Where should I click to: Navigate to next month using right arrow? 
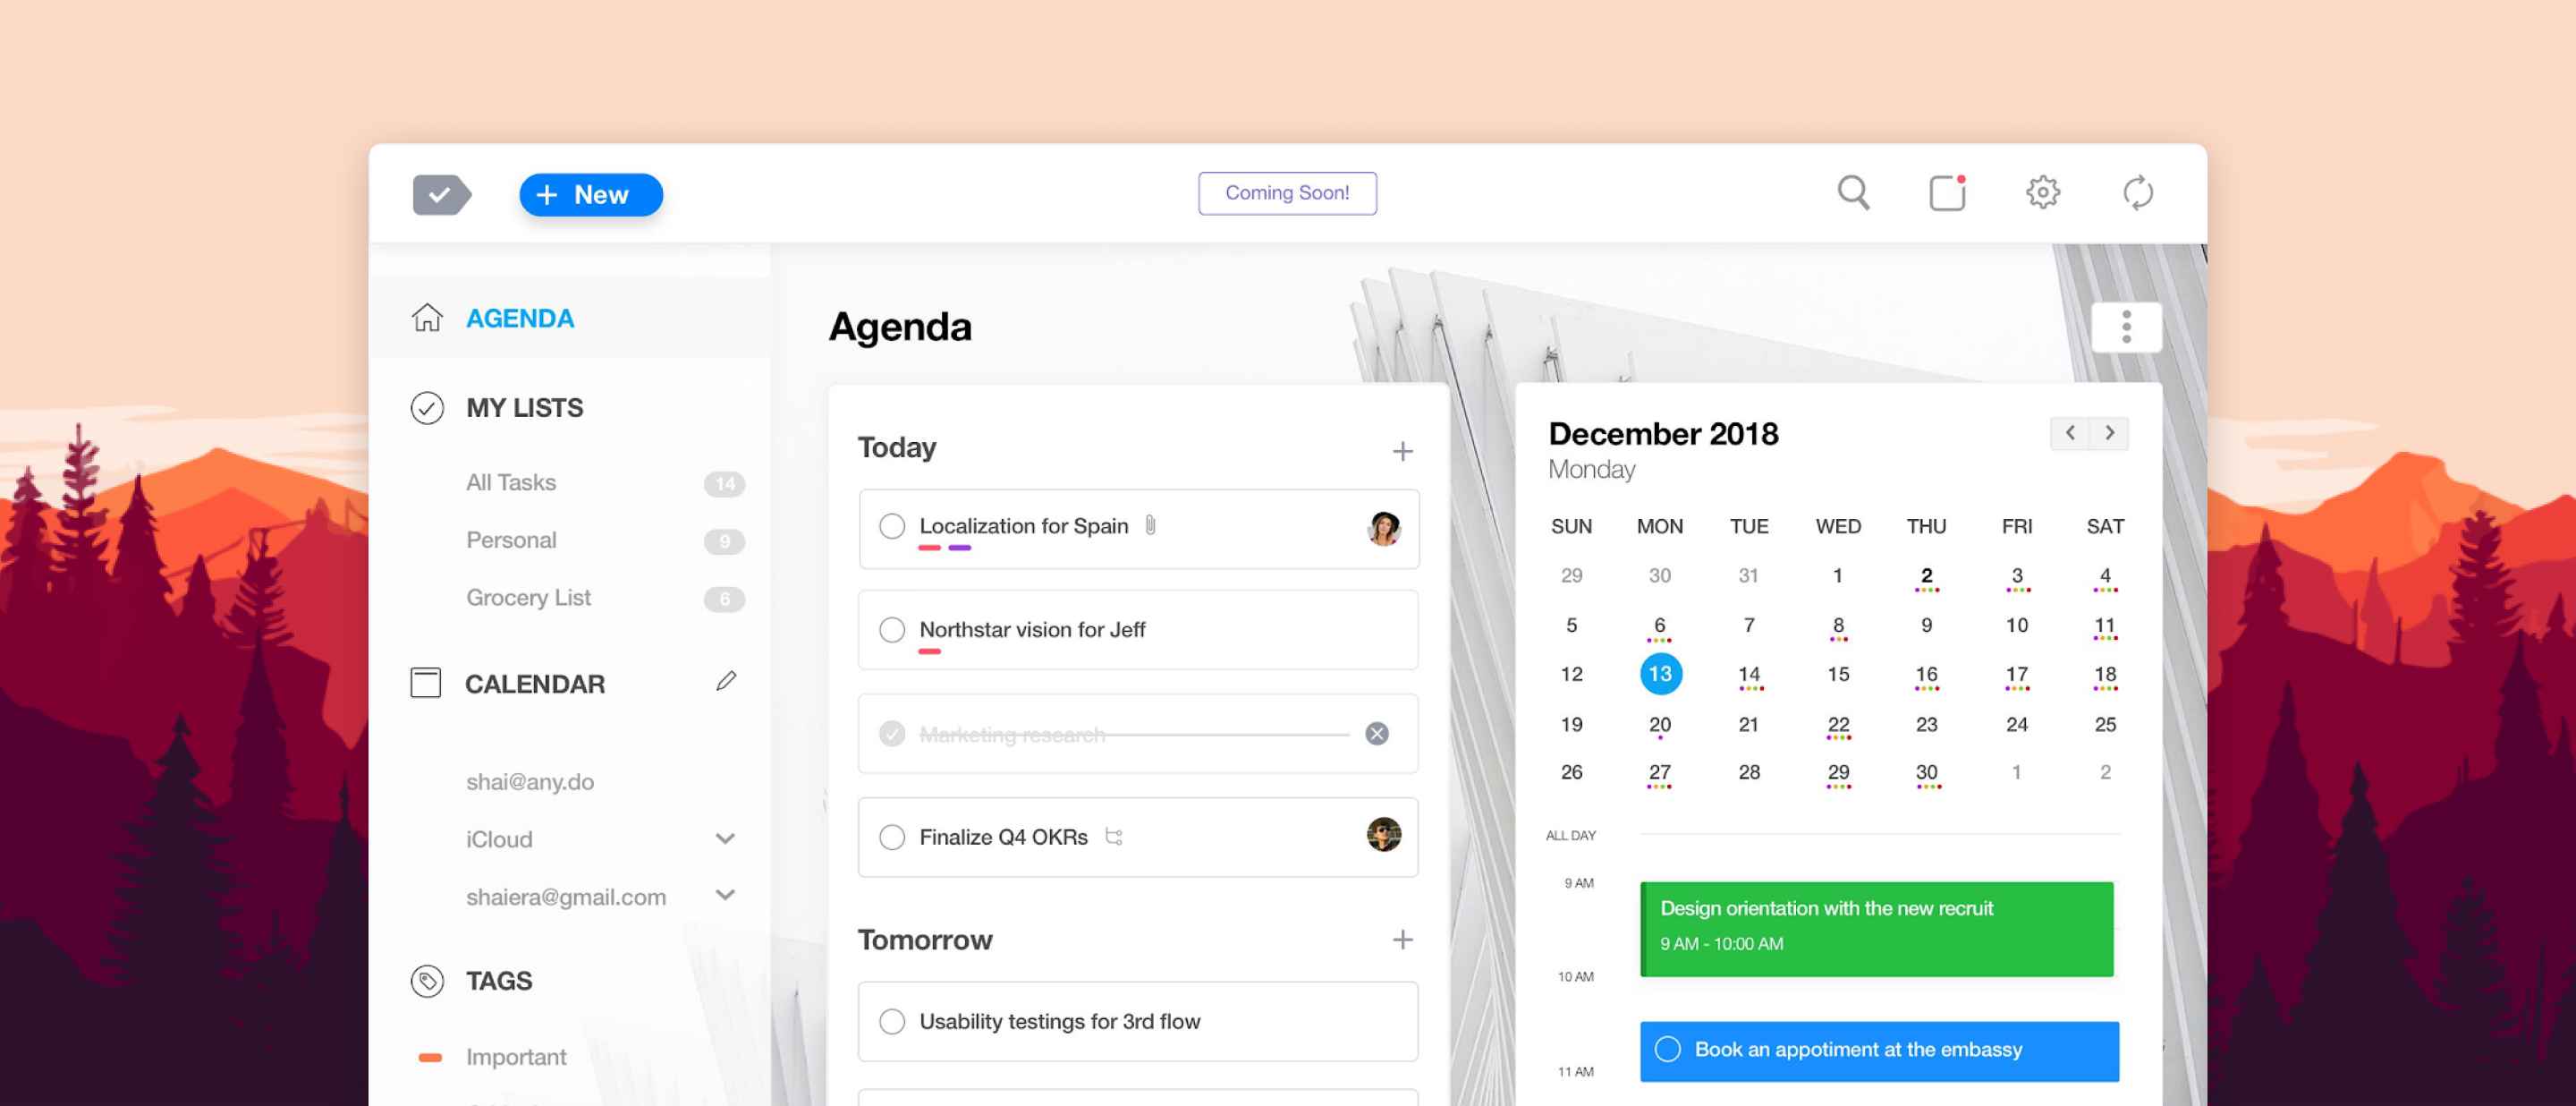tap(2109, 432)
